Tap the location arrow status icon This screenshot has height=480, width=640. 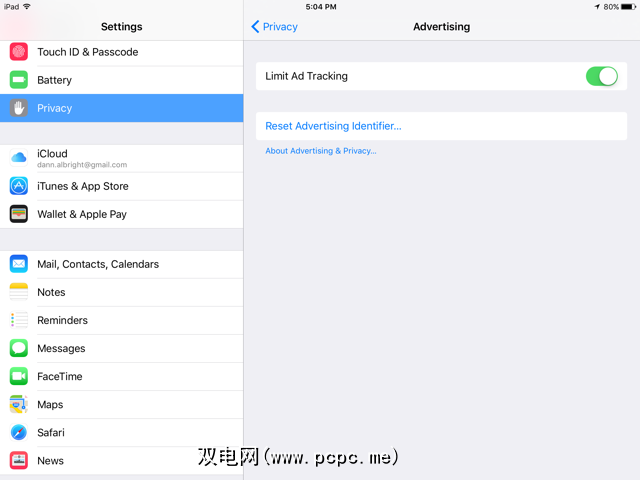pyautogui.click(x=597, y=7)
